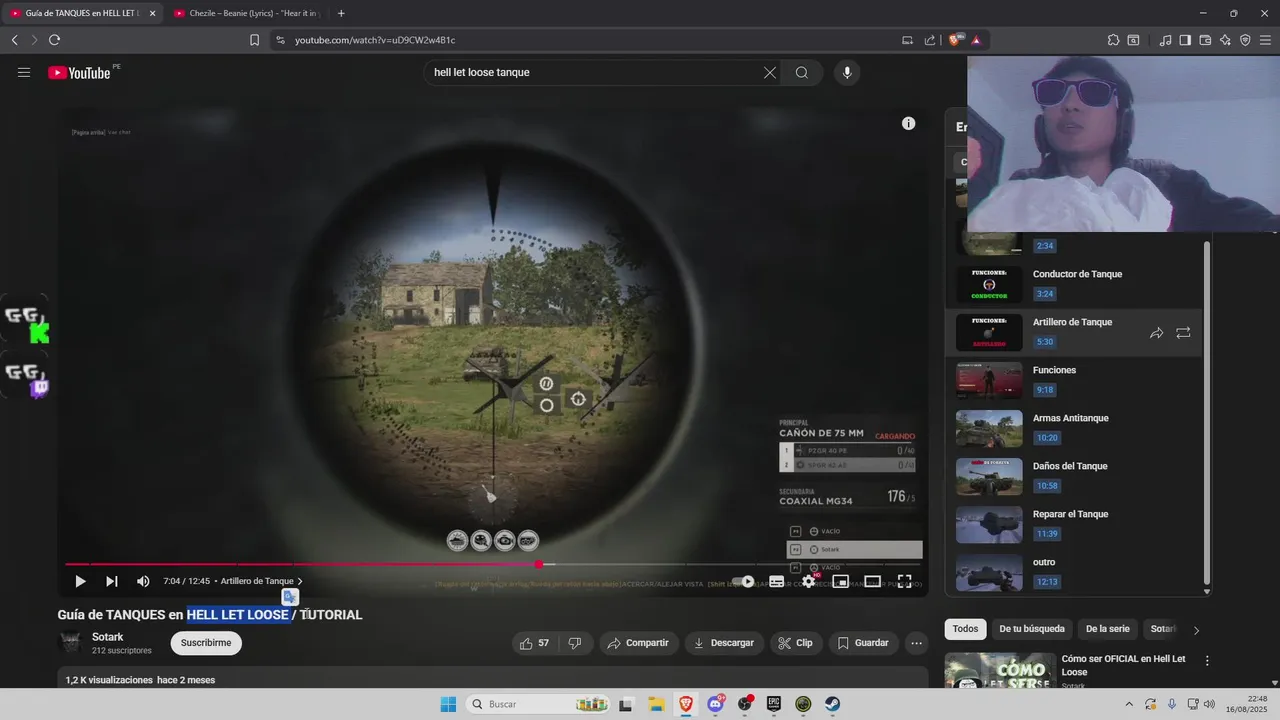
Task: Open the Compartir share dialog
Action: pyautogui.click(x=639, y=643)
